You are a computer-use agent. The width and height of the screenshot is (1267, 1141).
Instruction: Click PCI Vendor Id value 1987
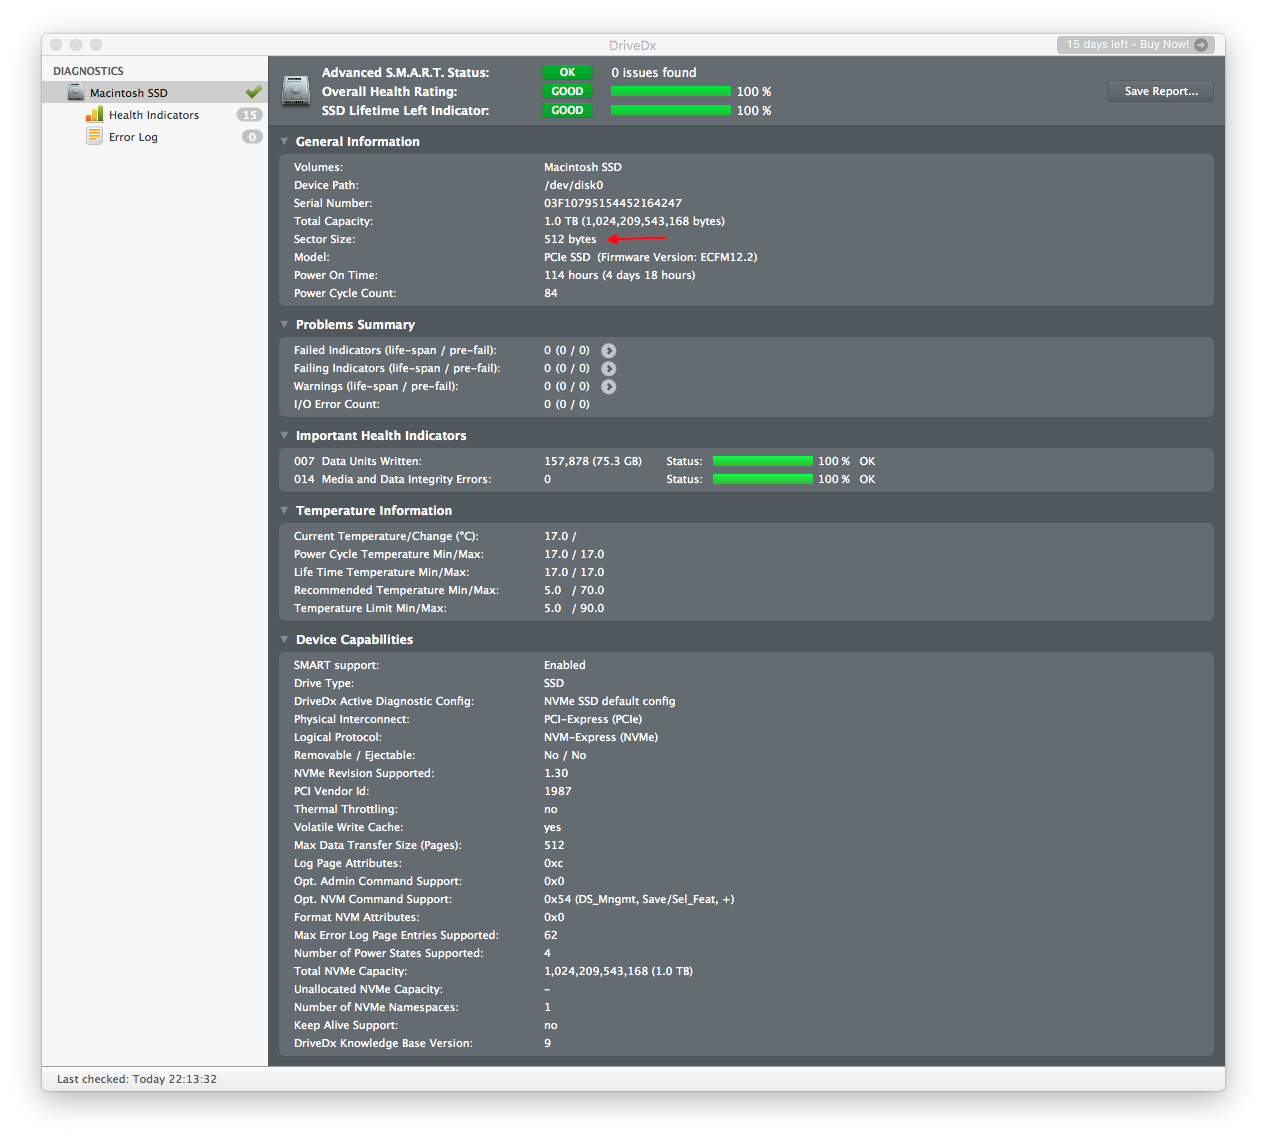pos(558,791)
